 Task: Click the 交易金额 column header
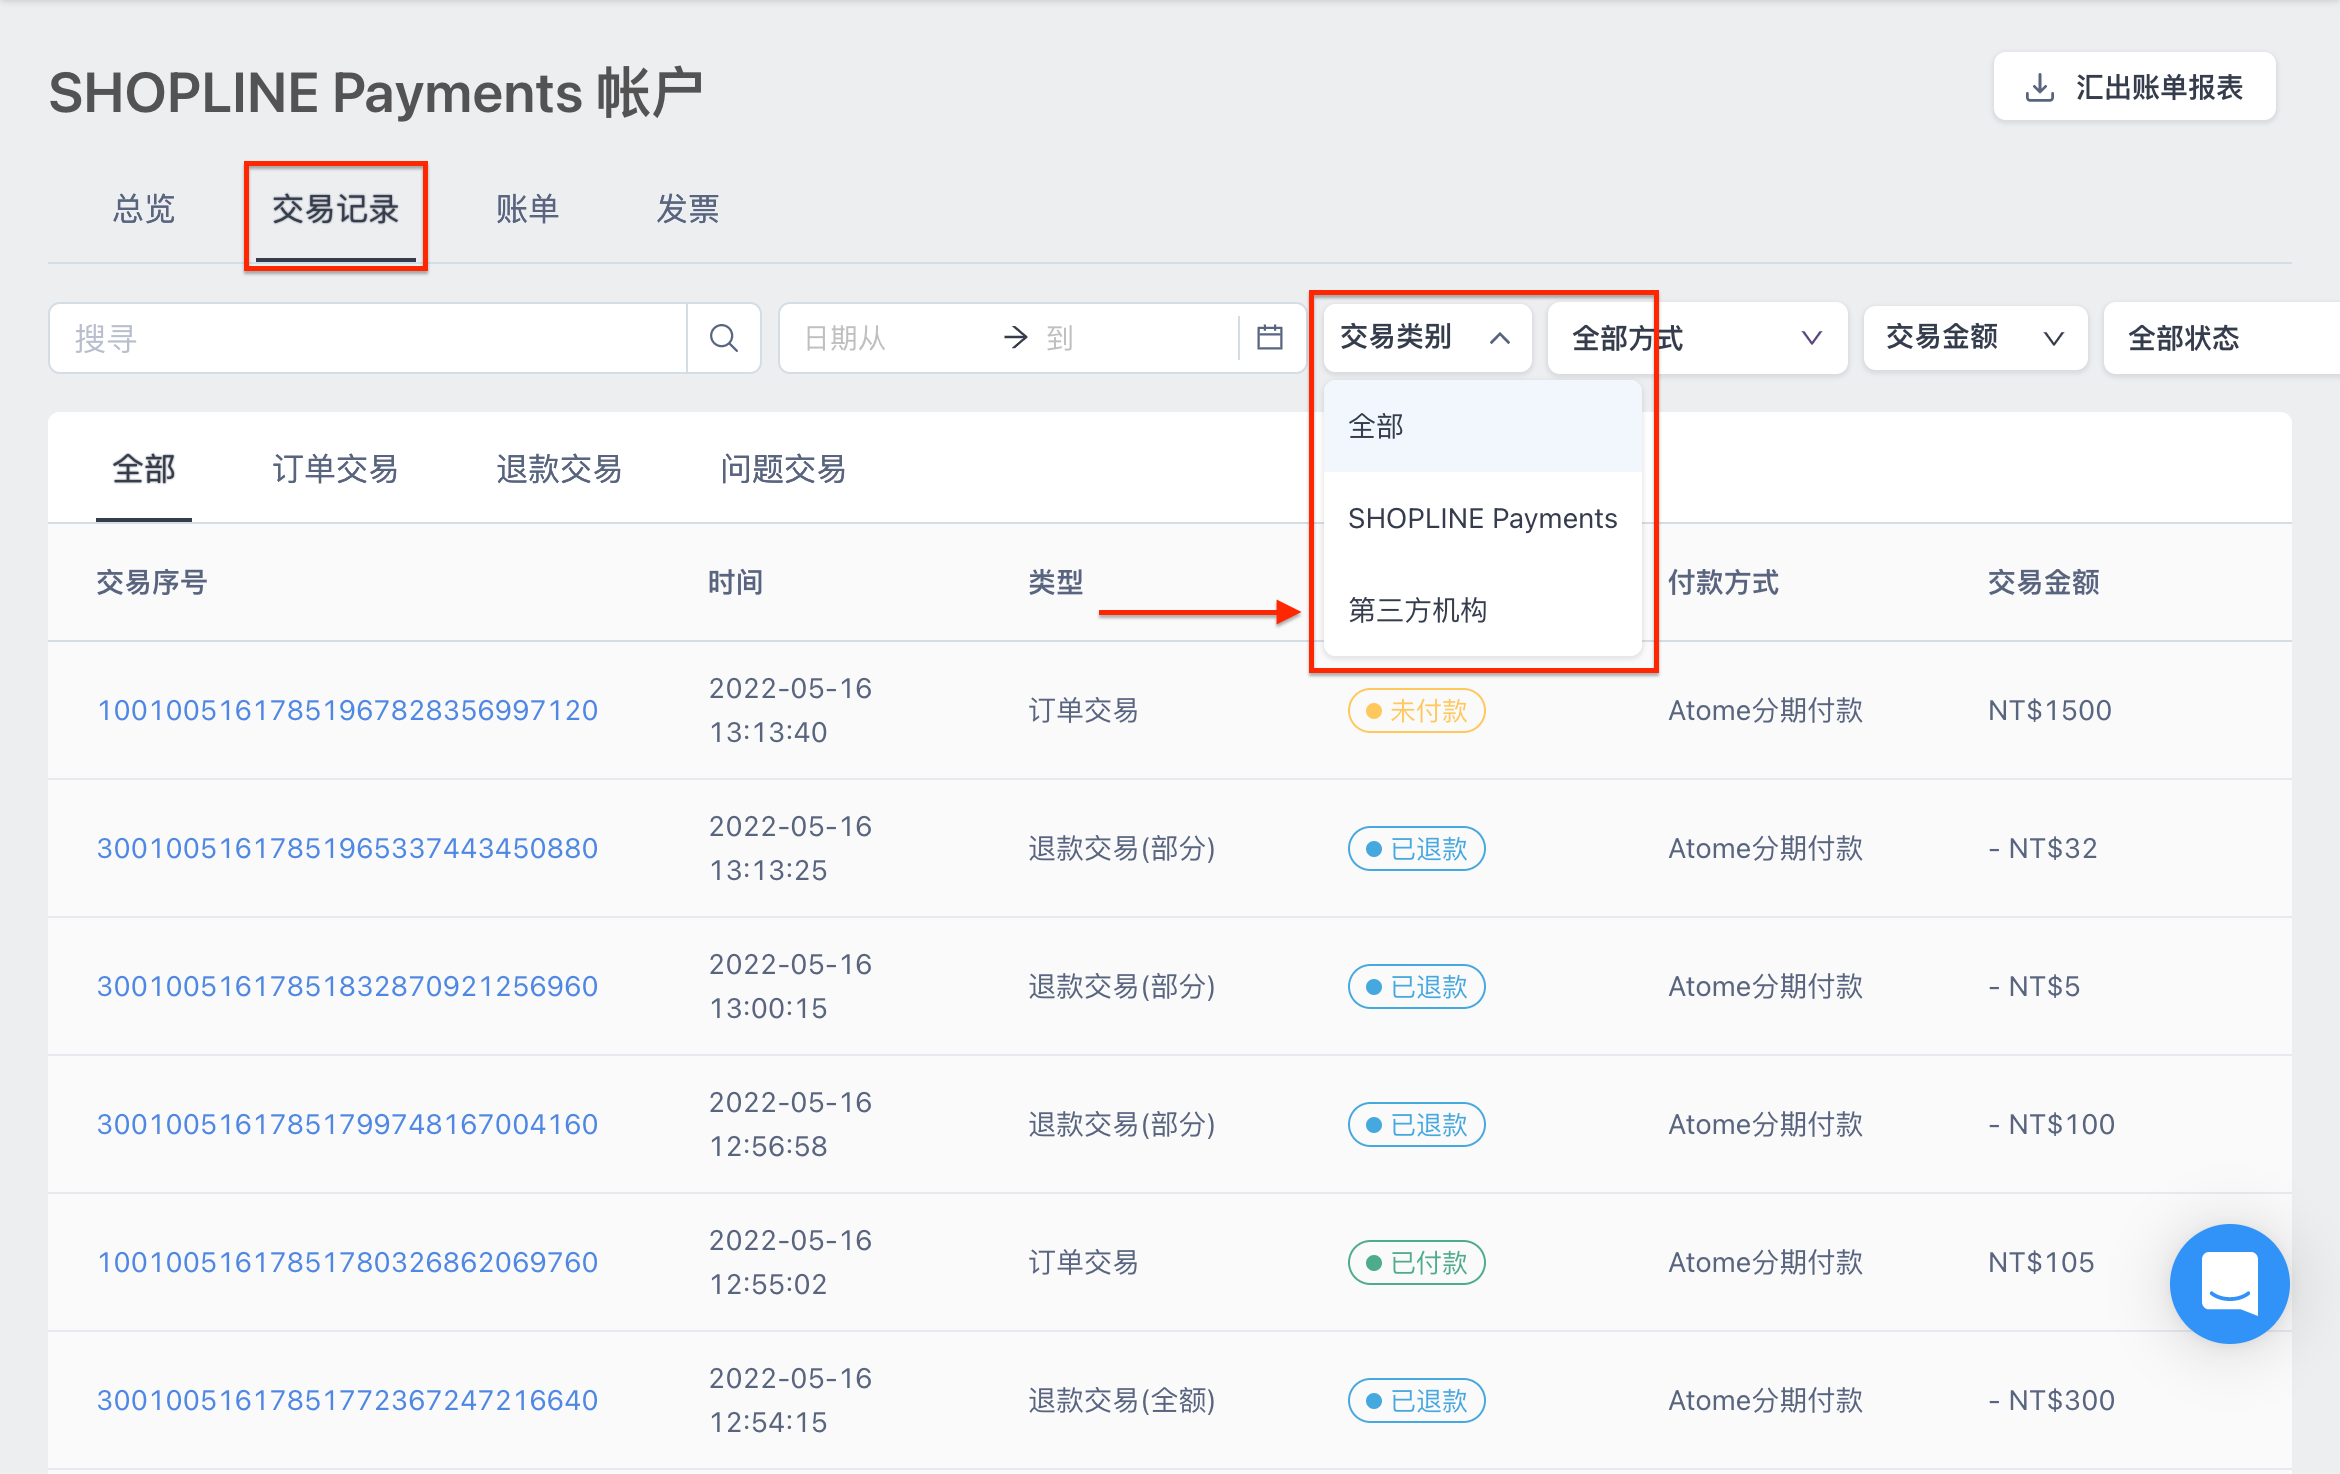(2043, 582)
